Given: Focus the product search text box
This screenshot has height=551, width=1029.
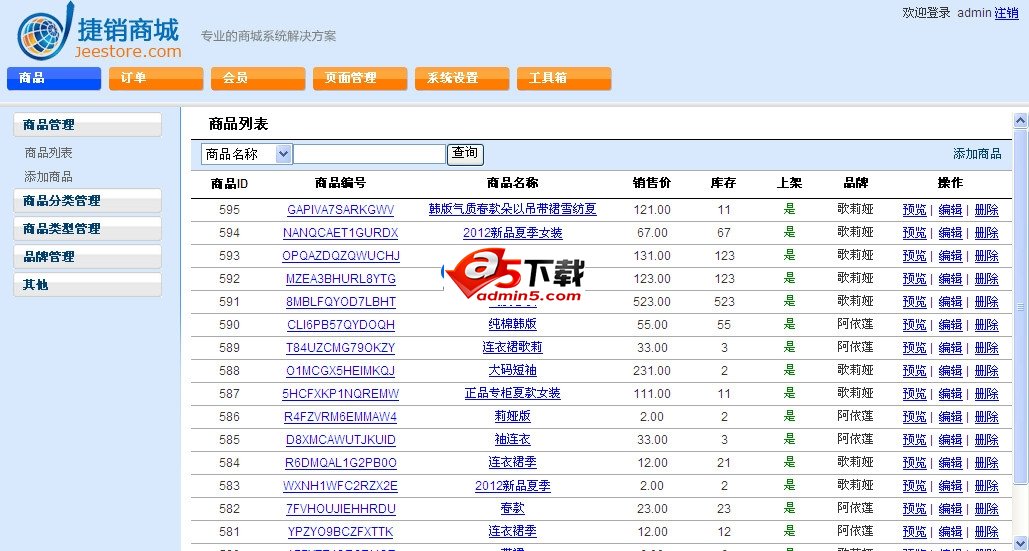Looking at the screenshot, I should tap(369, 154).
